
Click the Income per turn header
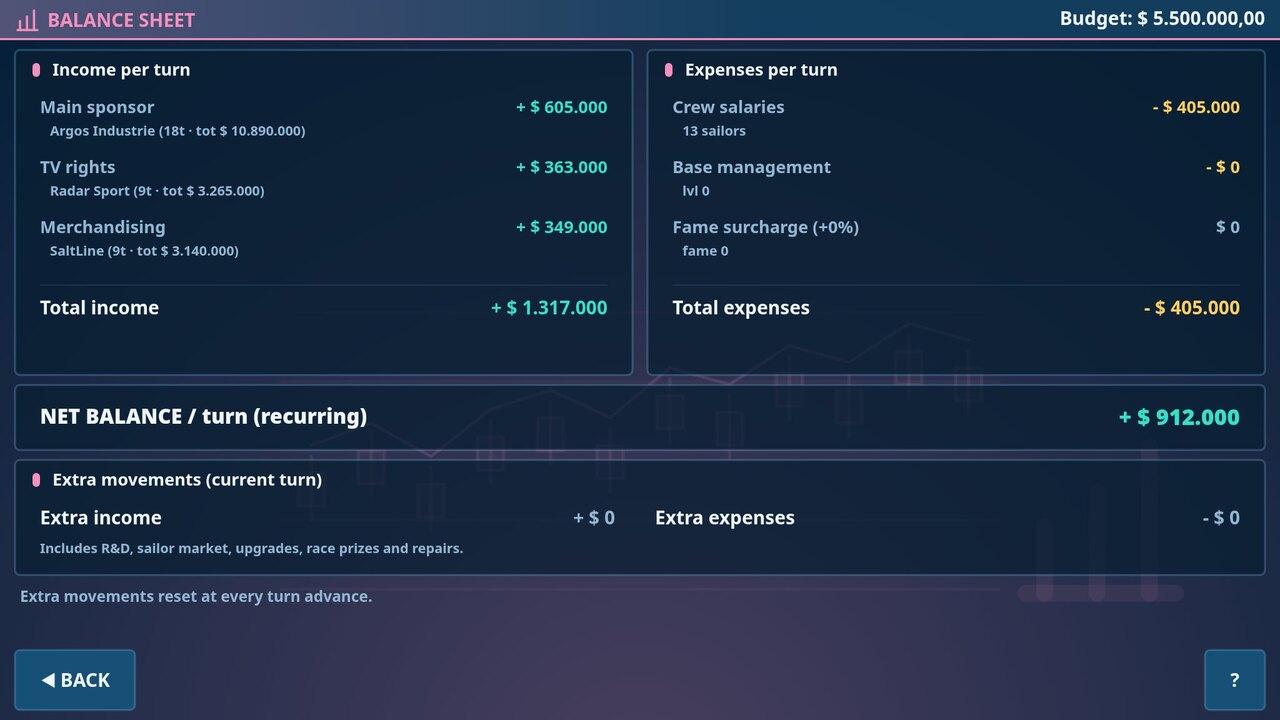click(x=121, y=70)
